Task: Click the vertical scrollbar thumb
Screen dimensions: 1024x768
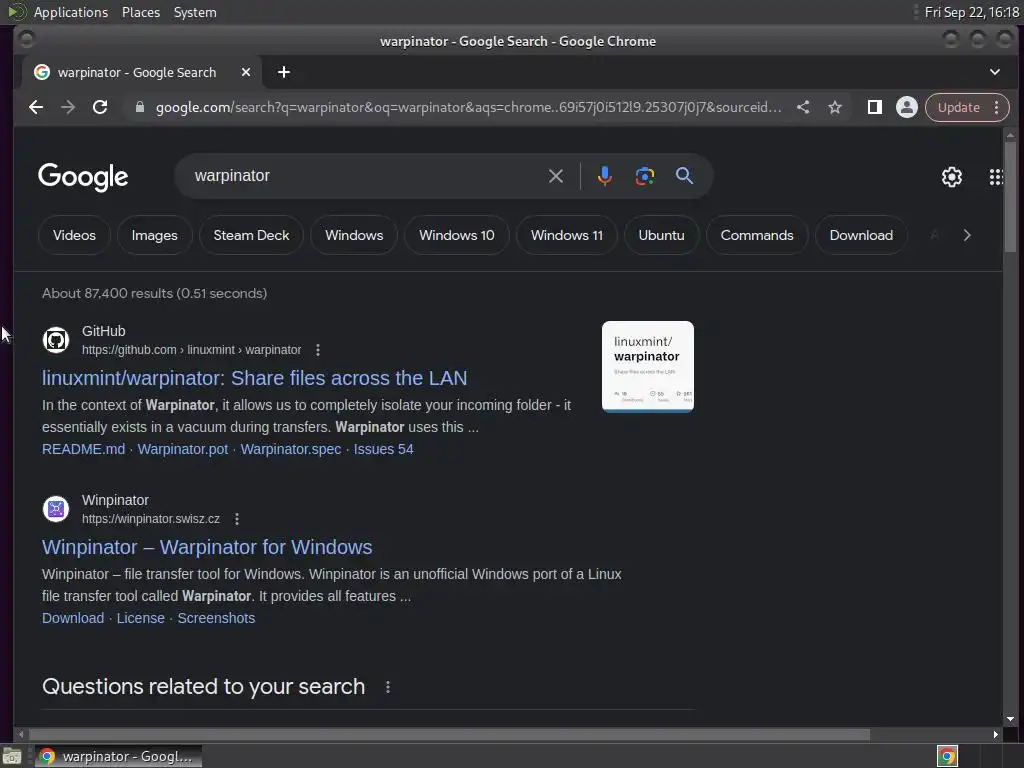Action: 1010,196
